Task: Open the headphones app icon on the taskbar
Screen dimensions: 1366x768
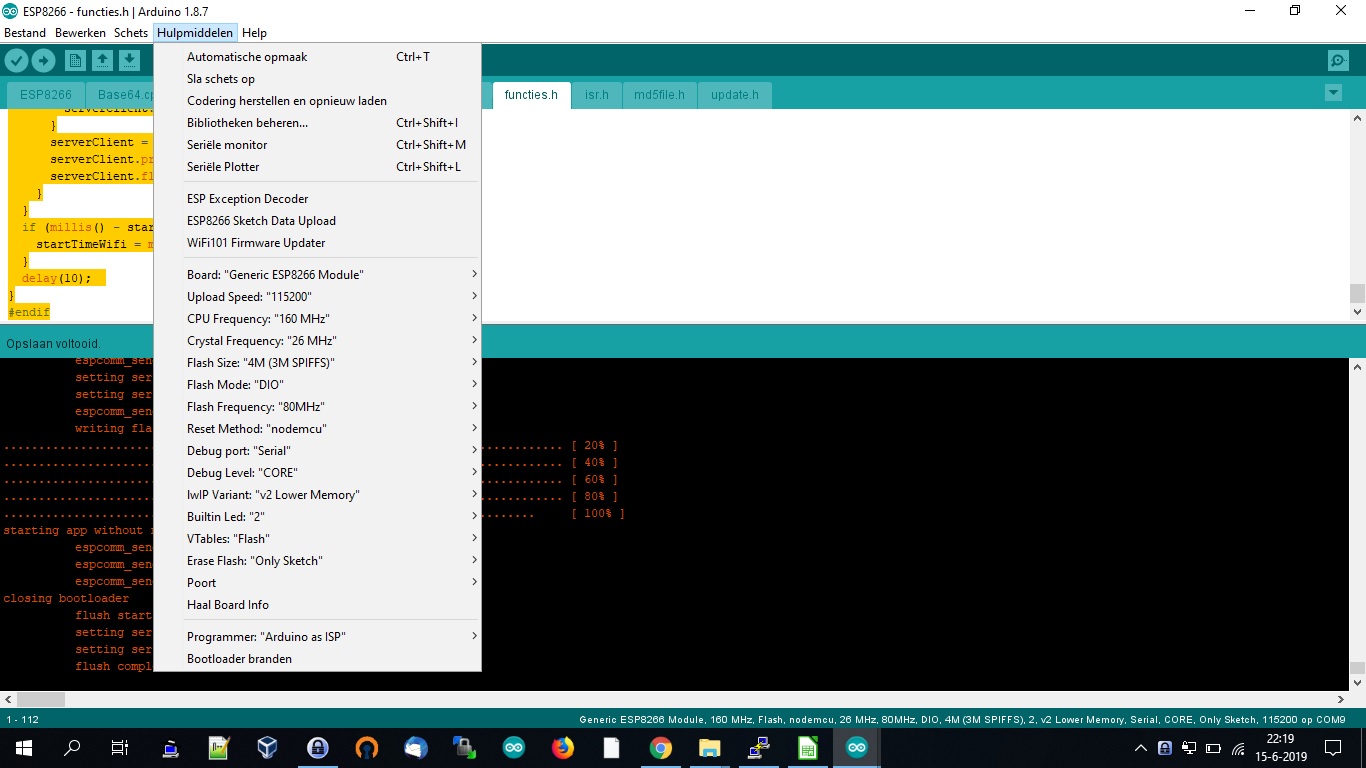Action: [366, 747]
